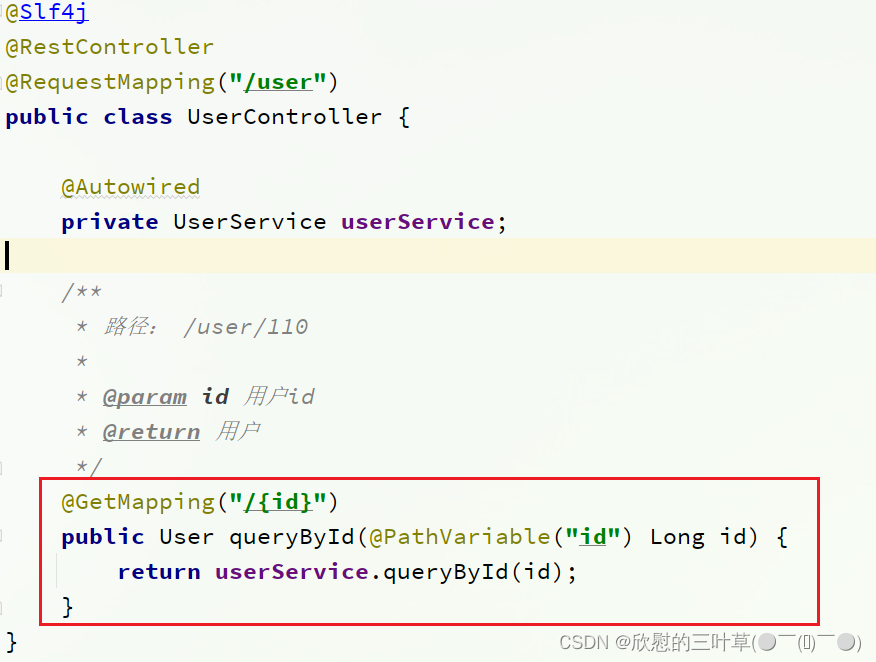
Task: Click the 'private' keyword
Action: tap(110, 222)
